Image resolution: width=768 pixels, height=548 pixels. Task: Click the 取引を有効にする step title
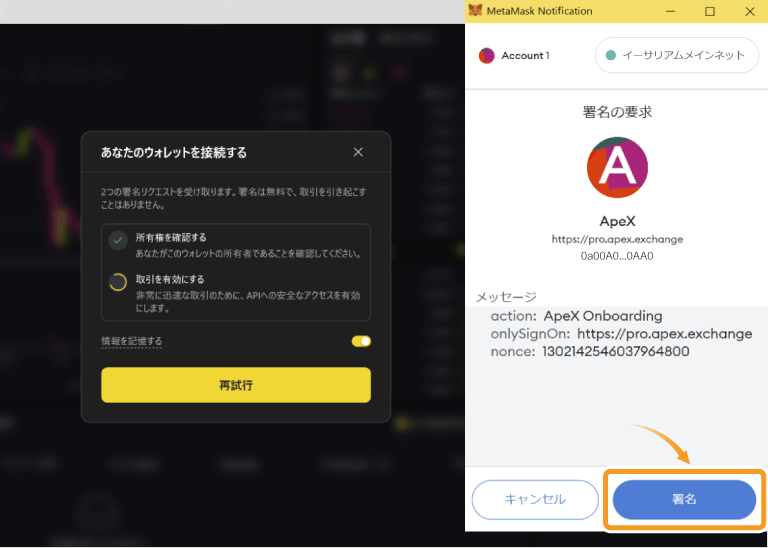click(x=170, y=280)
